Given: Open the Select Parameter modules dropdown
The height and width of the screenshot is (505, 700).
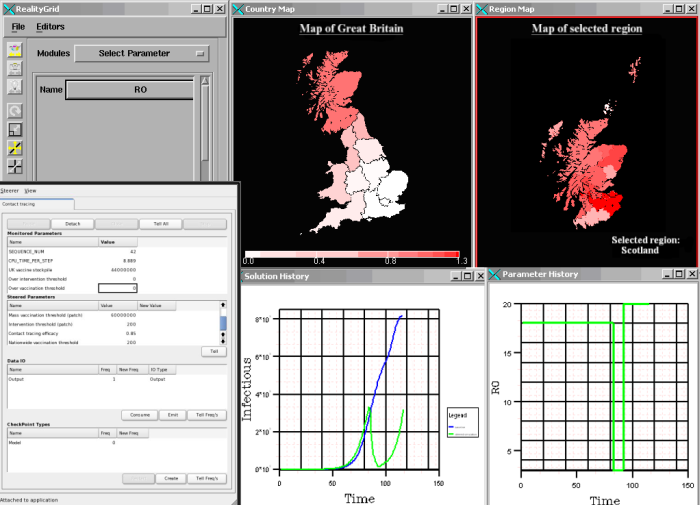Looking at the screenshot, I should (141, 54).
